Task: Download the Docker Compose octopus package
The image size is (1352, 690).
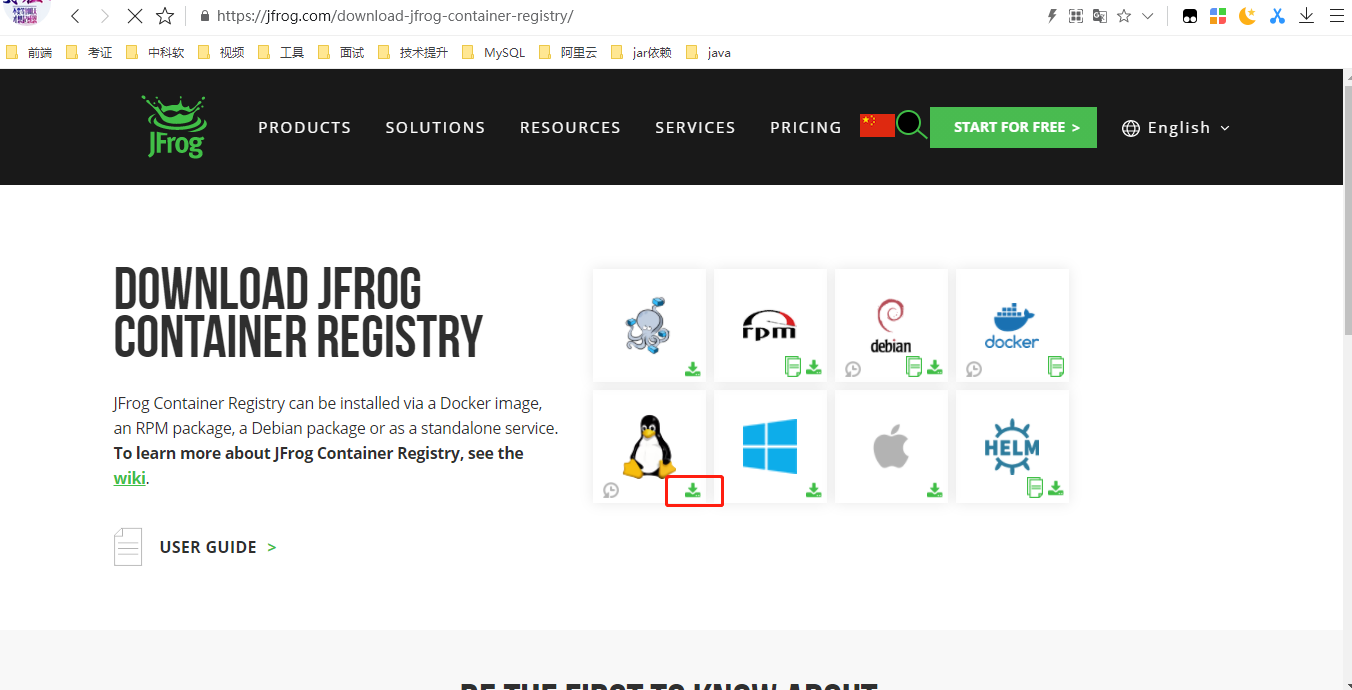Action: click(x=693, y=369)
